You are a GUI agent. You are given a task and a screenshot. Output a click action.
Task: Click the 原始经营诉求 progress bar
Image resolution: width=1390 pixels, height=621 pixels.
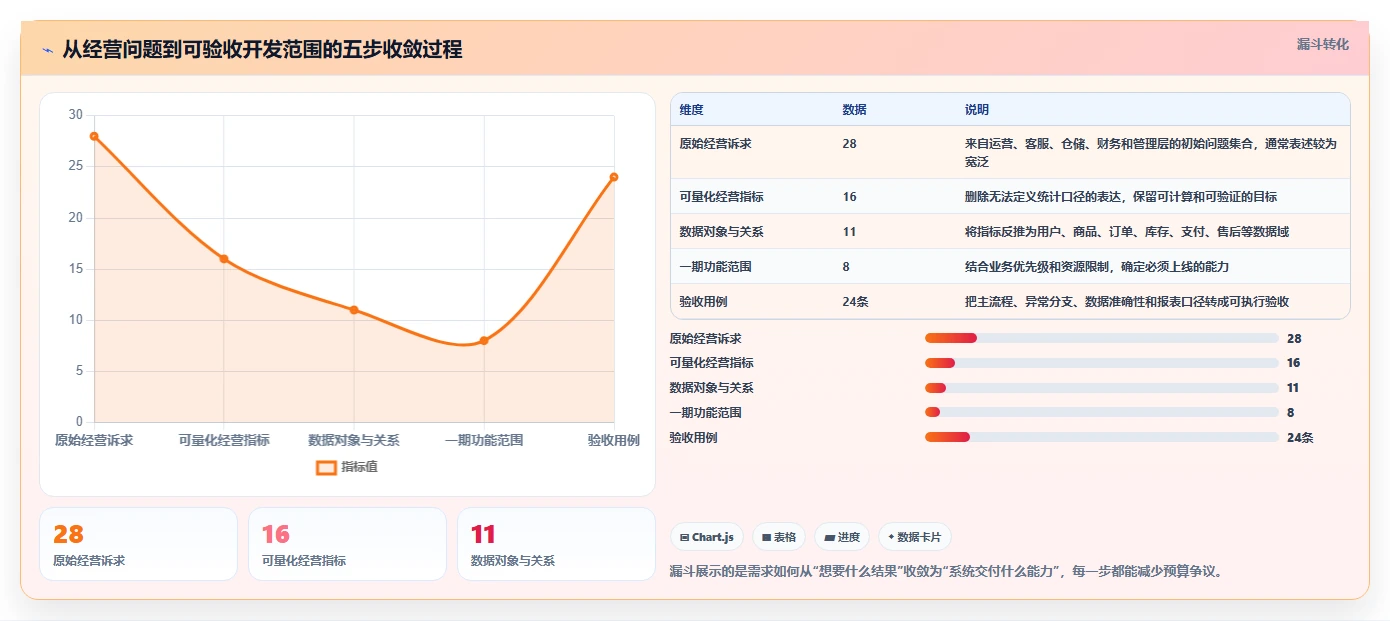pyautogui.click(x=1102, y=339)
